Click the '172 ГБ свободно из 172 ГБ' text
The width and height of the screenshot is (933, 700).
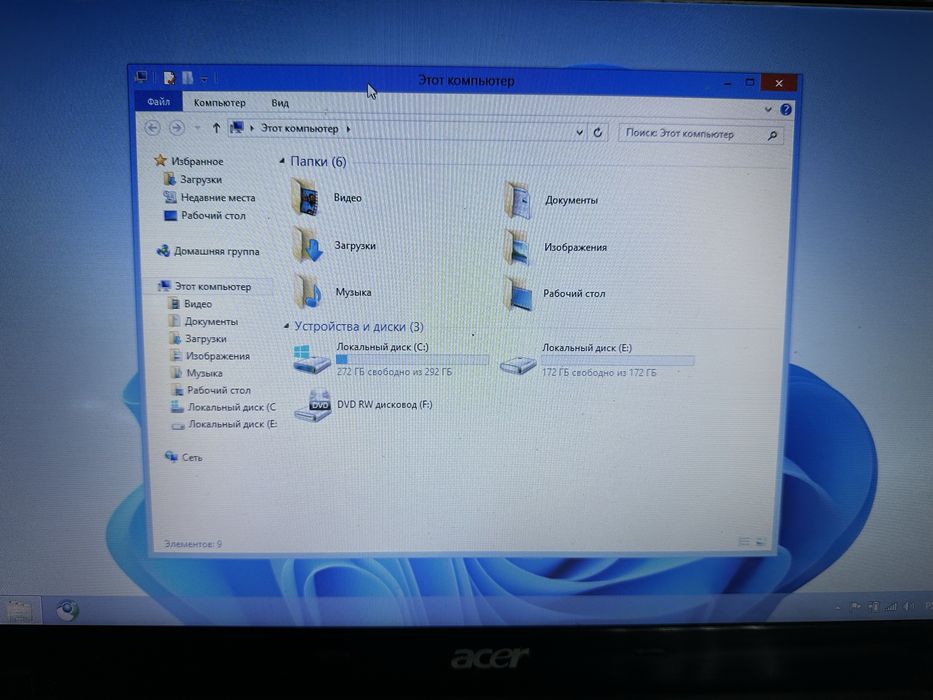pos(599,373)
